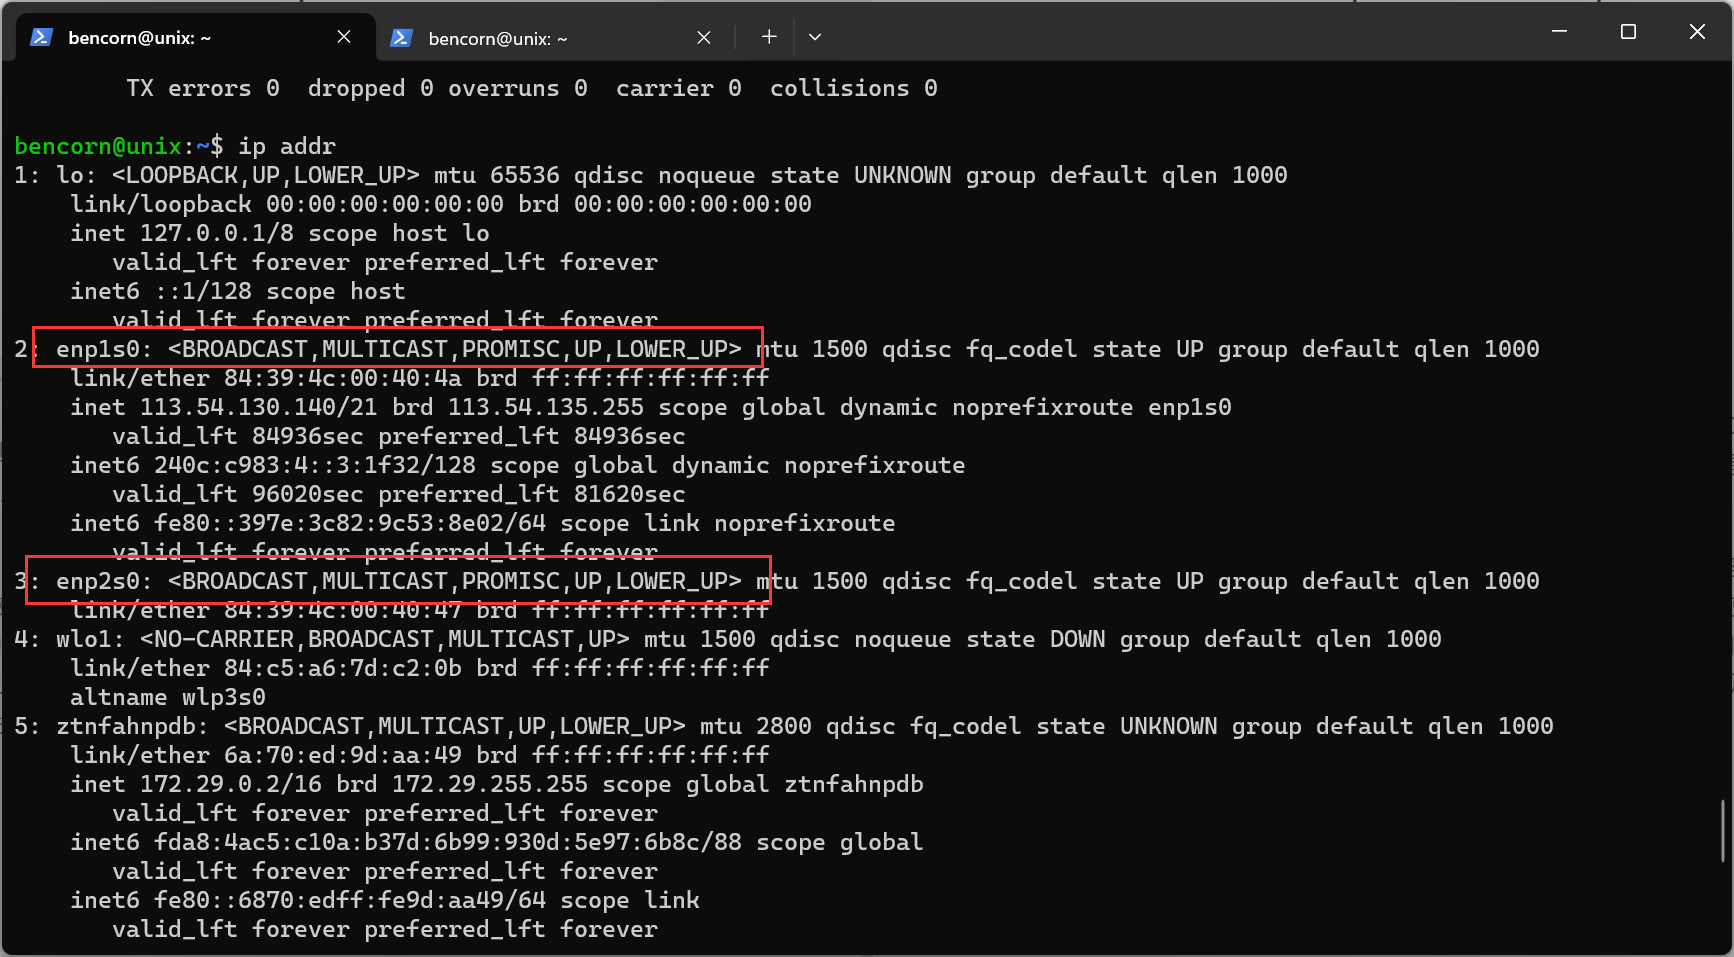Click the PowerShell icon on the second tab
This screenshot has width=1734, height=957.
[401, 37]
